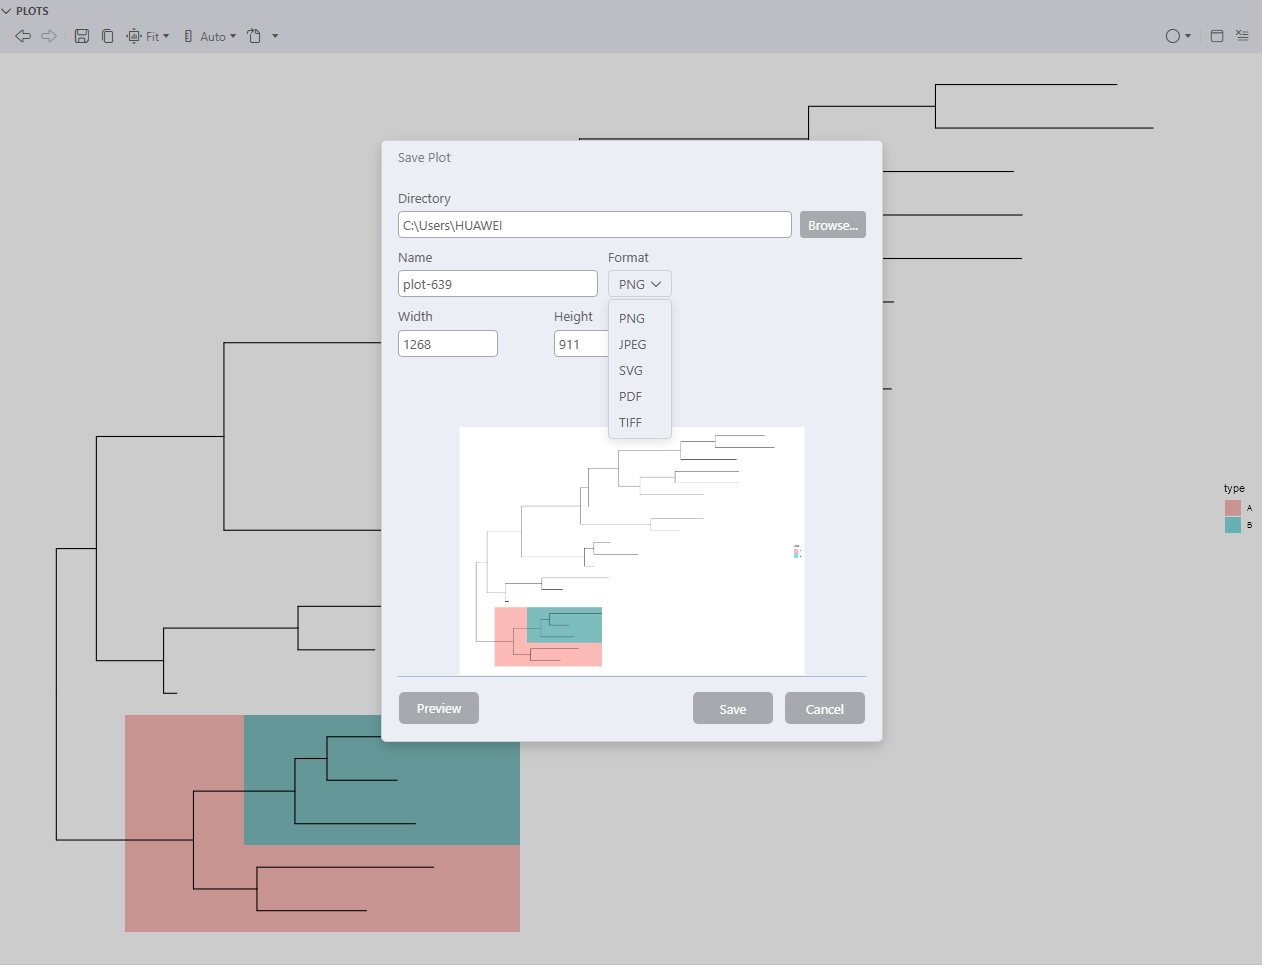This screenshot has height=965, width=1262.
Task: Click the next plot forward arrow
Action: click(x=48, y=36)
